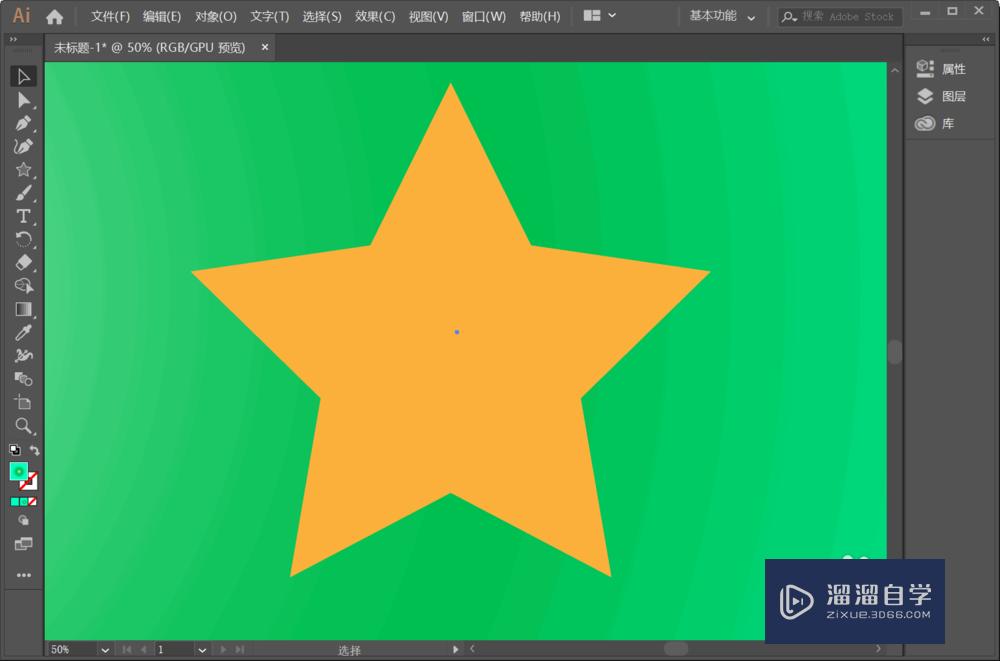Open the 视图(V) menu
Screen dimensions: 1000x661
[x=428, y=17]
